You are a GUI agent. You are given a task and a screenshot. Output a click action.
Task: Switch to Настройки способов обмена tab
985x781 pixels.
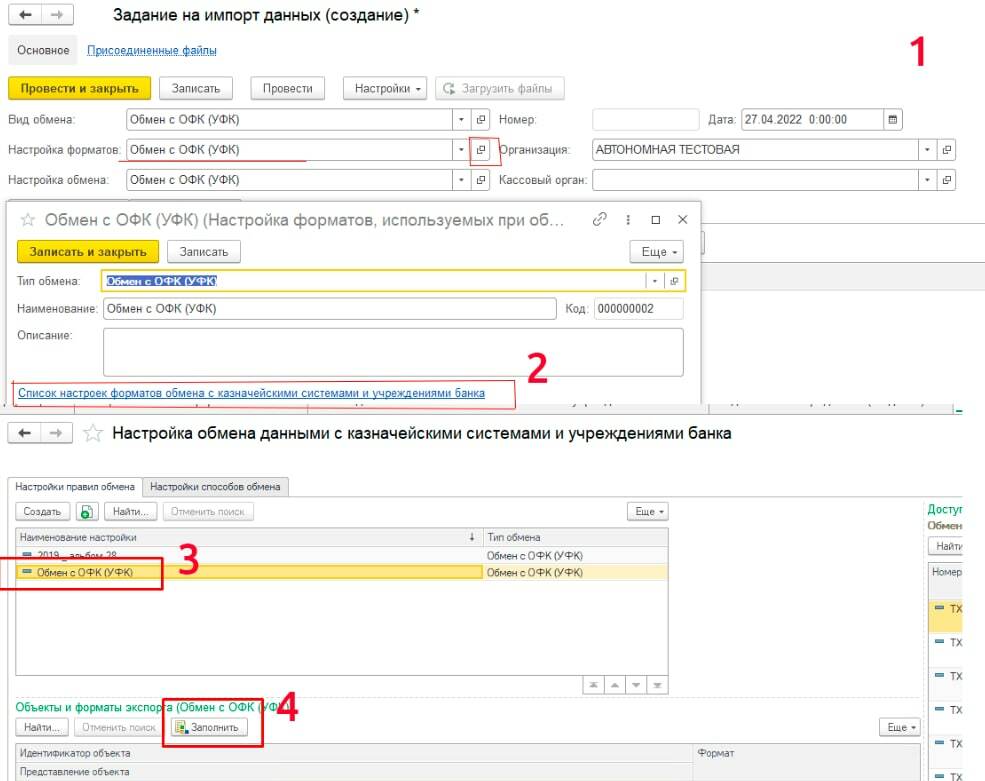(215, 487)
